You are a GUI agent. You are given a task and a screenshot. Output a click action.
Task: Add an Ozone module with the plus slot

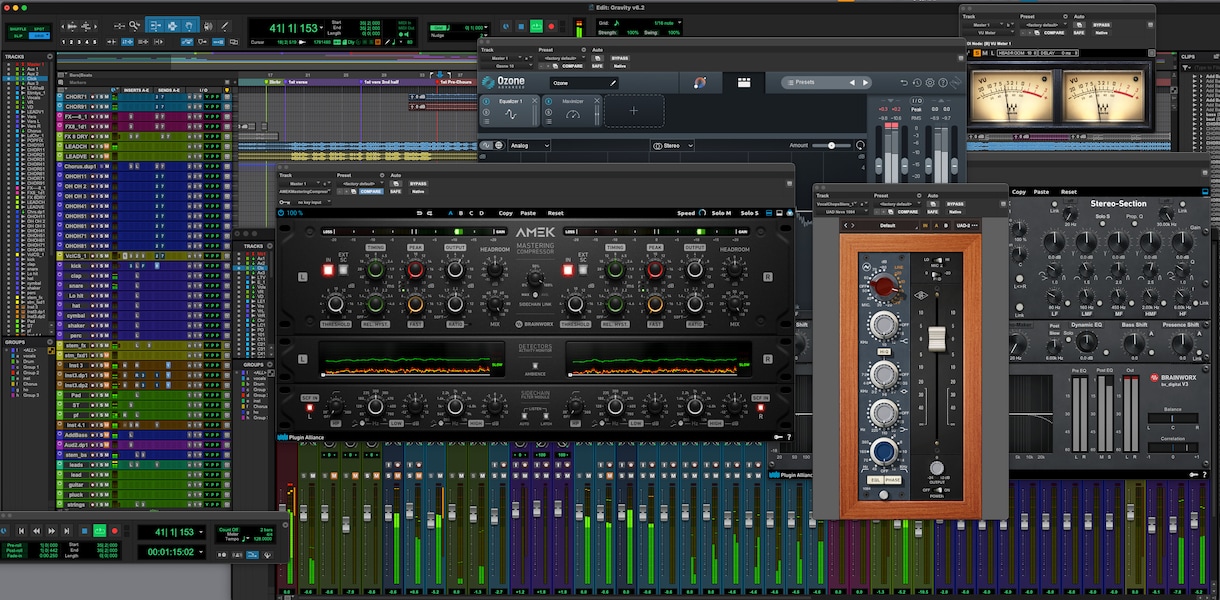tap(634, 111)
